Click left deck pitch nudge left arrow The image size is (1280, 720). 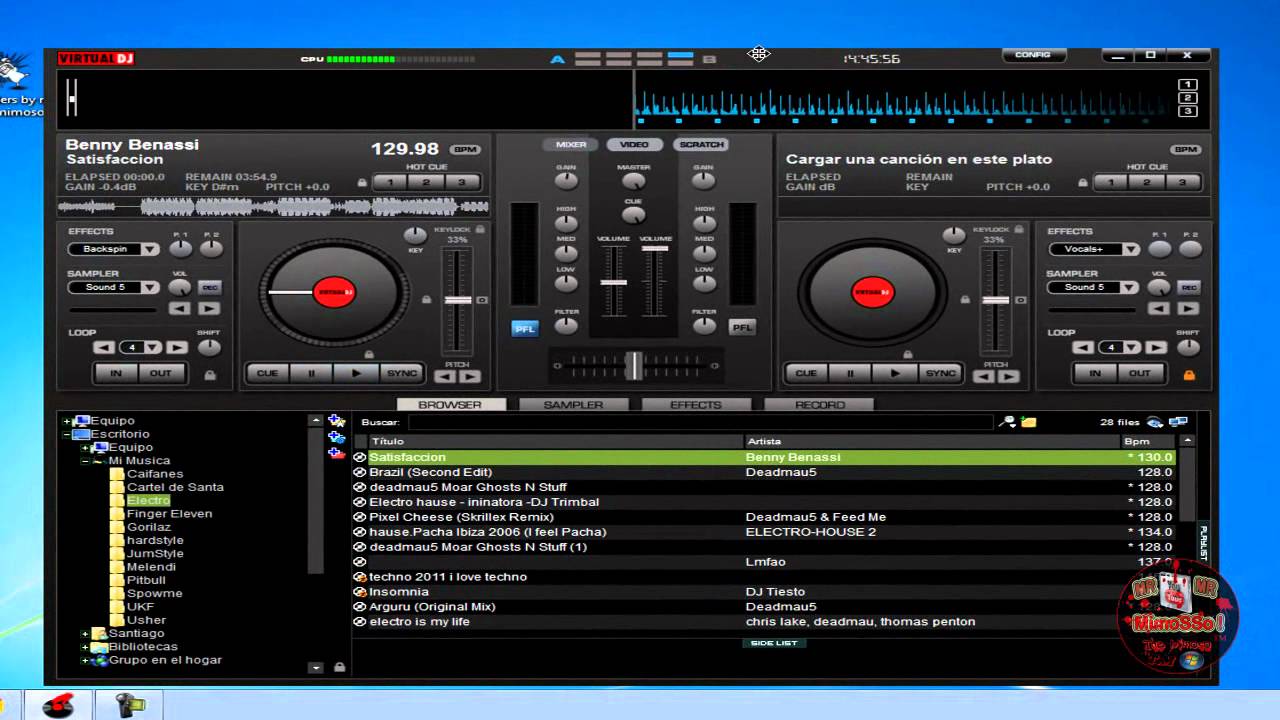(445, 377)
